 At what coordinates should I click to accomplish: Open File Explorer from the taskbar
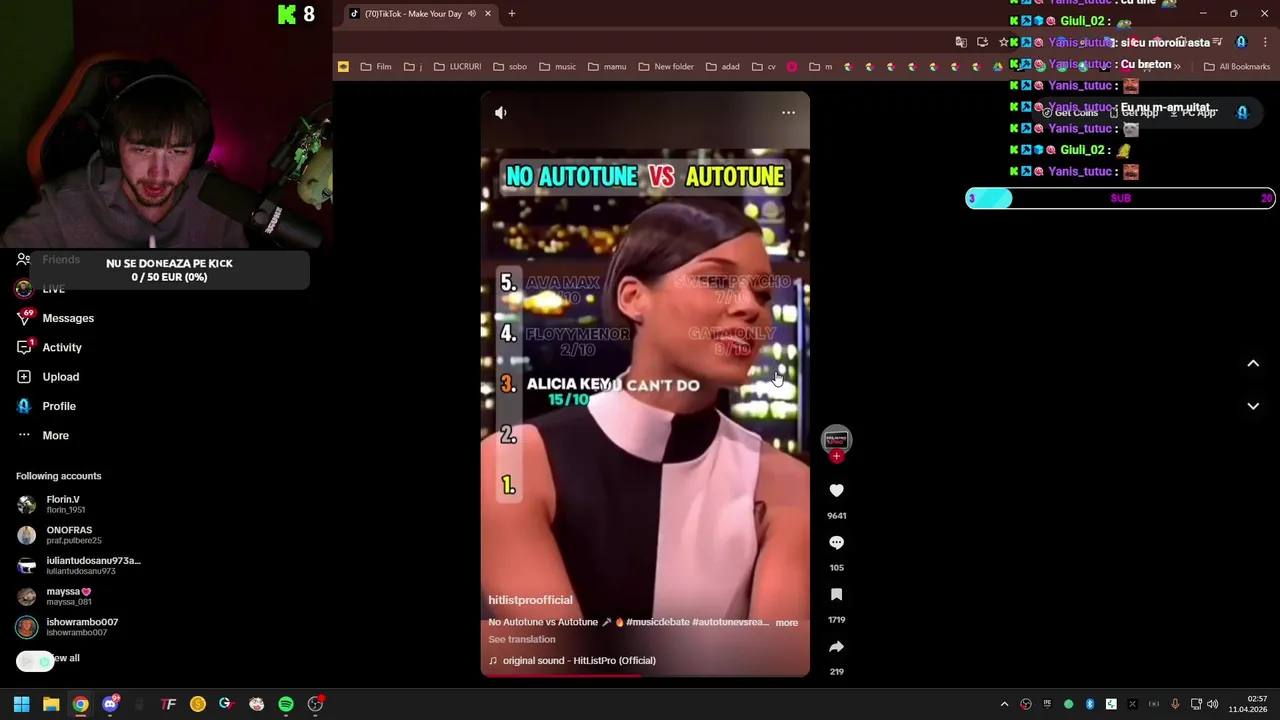tap(51, 704)
